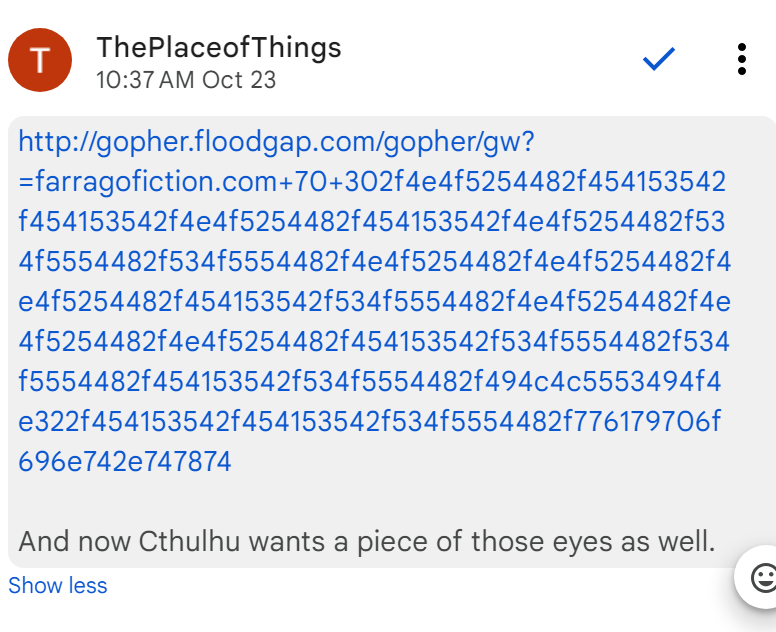
Task: Click the URL line starting 4f5554482f534f
Action: [375, 263]
